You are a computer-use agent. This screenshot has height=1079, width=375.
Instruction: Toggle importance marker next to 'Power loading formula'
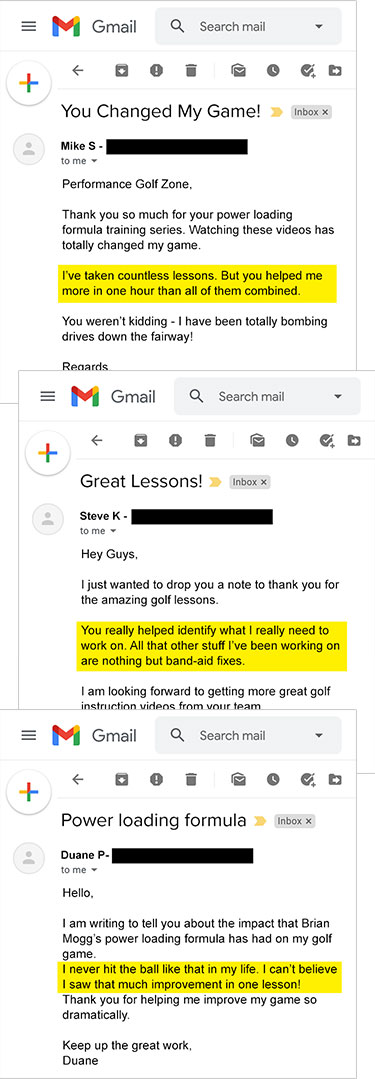(x=260, y=820)
